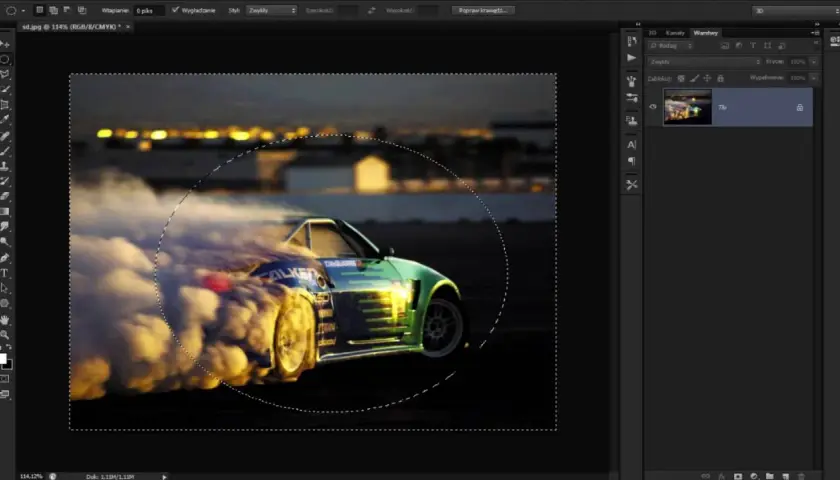Image resolution: width=840 pixels, height=480 pixels.
Task: Select the Hand tool
Action: coord(5,320)
